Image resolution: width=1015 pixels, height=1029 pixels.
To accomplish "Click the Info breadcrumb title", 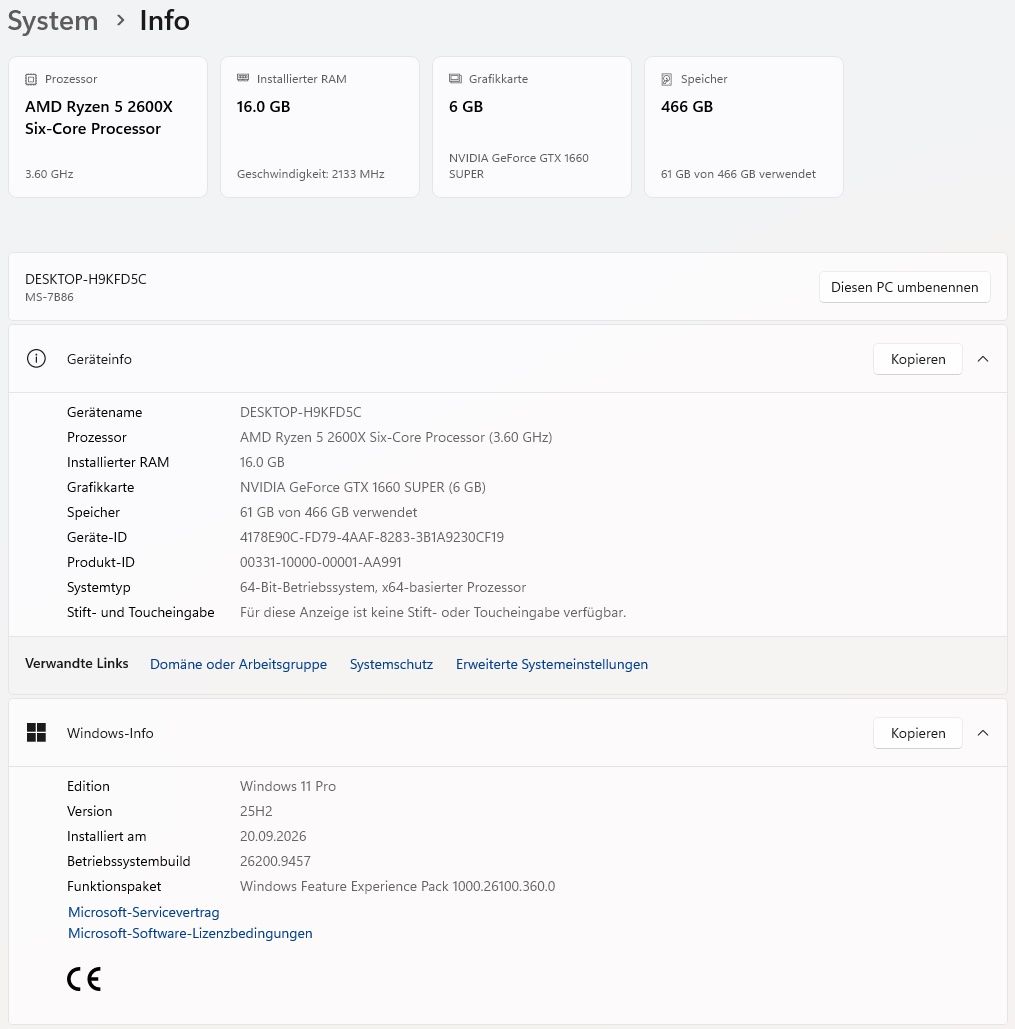I will tap(164, 20).
